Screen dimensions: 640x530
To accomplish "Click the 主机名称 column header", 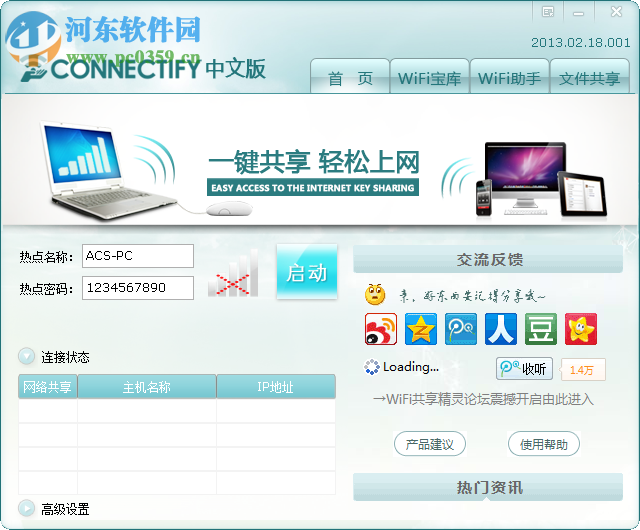I will 147,386.
